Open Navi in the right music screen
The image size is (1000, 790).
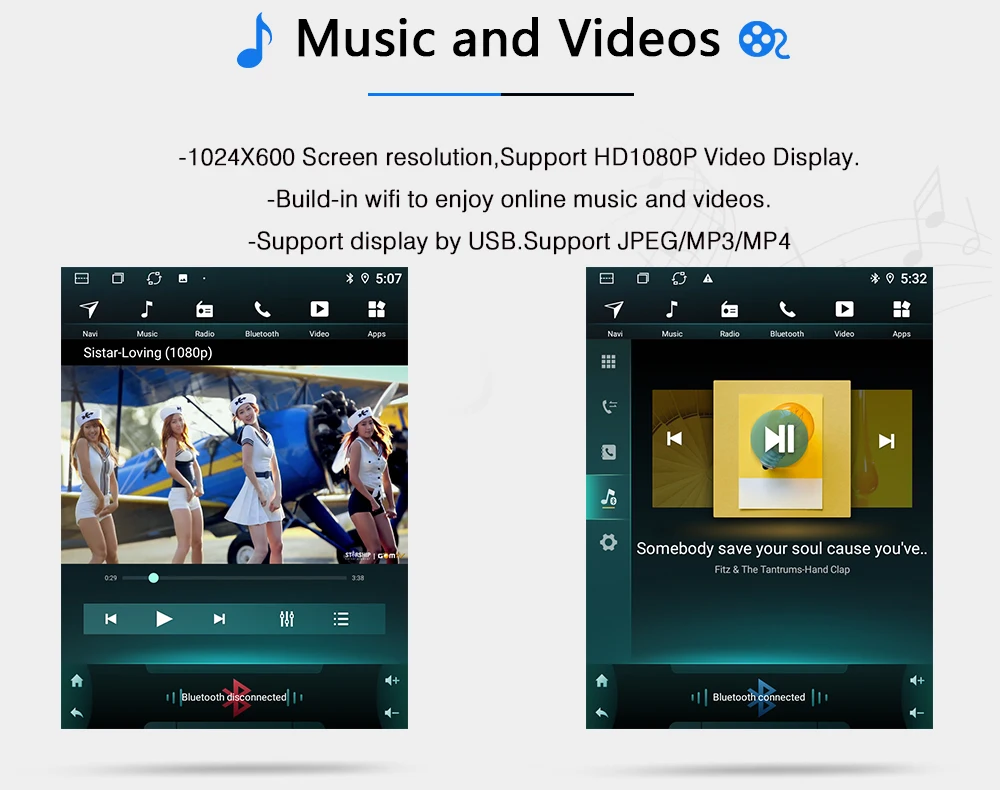pos(614,318)
